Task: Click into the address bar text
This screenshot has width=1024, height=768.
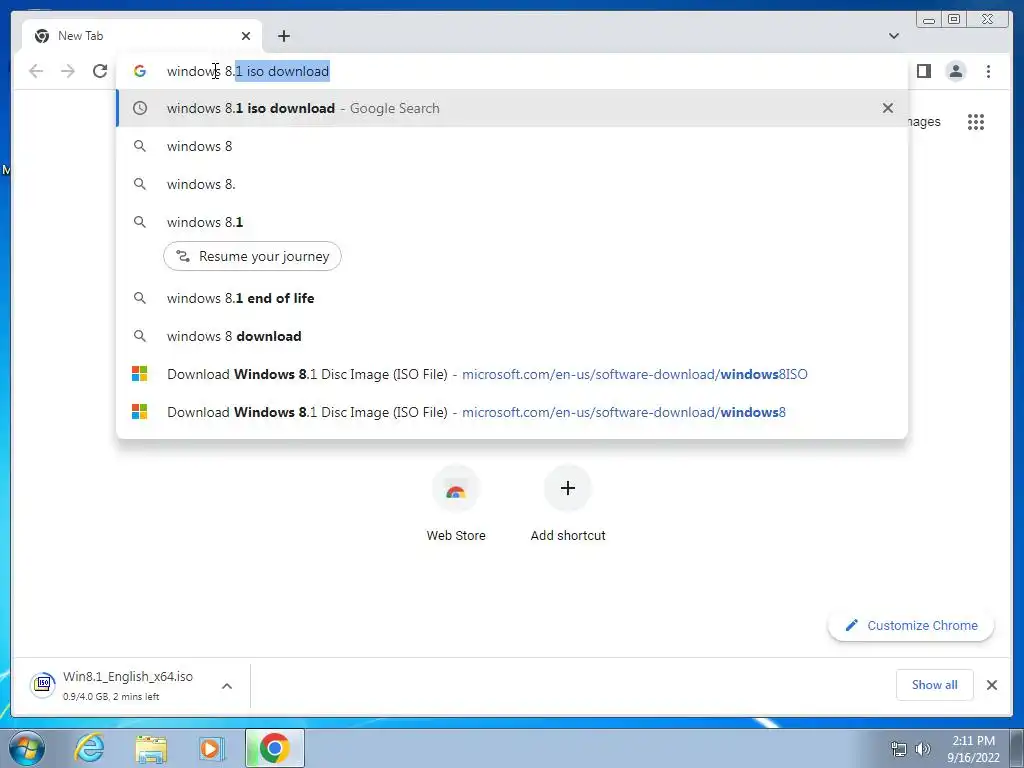Action: tap(248, 71)
